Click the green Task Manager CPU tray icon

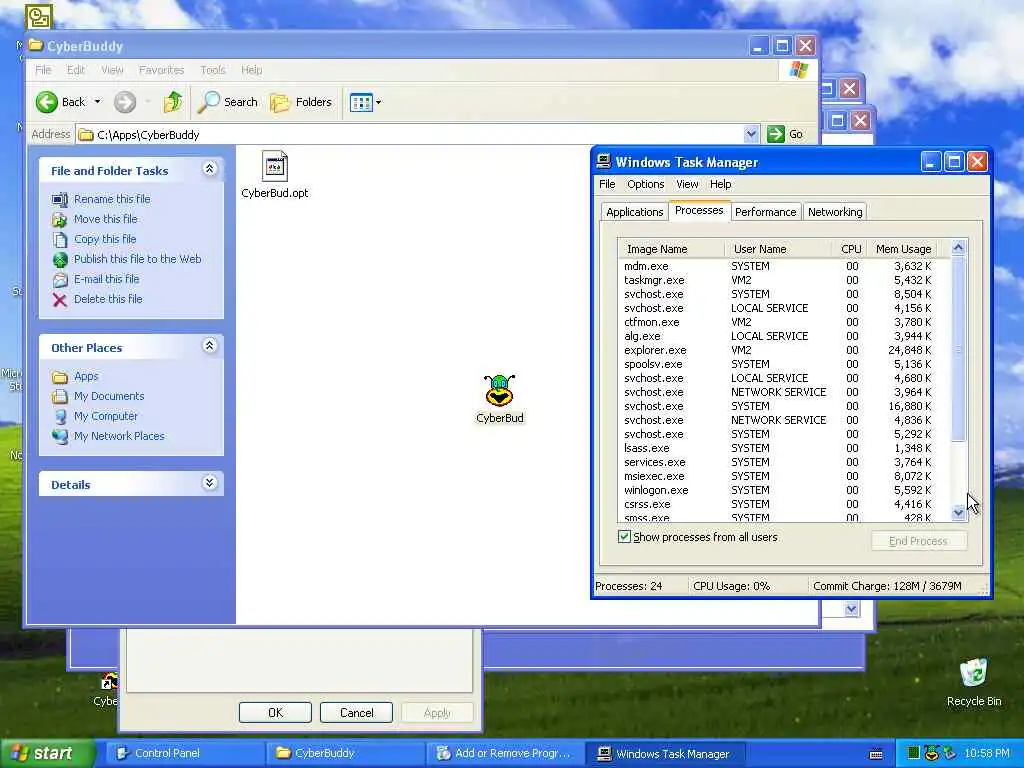914,753
